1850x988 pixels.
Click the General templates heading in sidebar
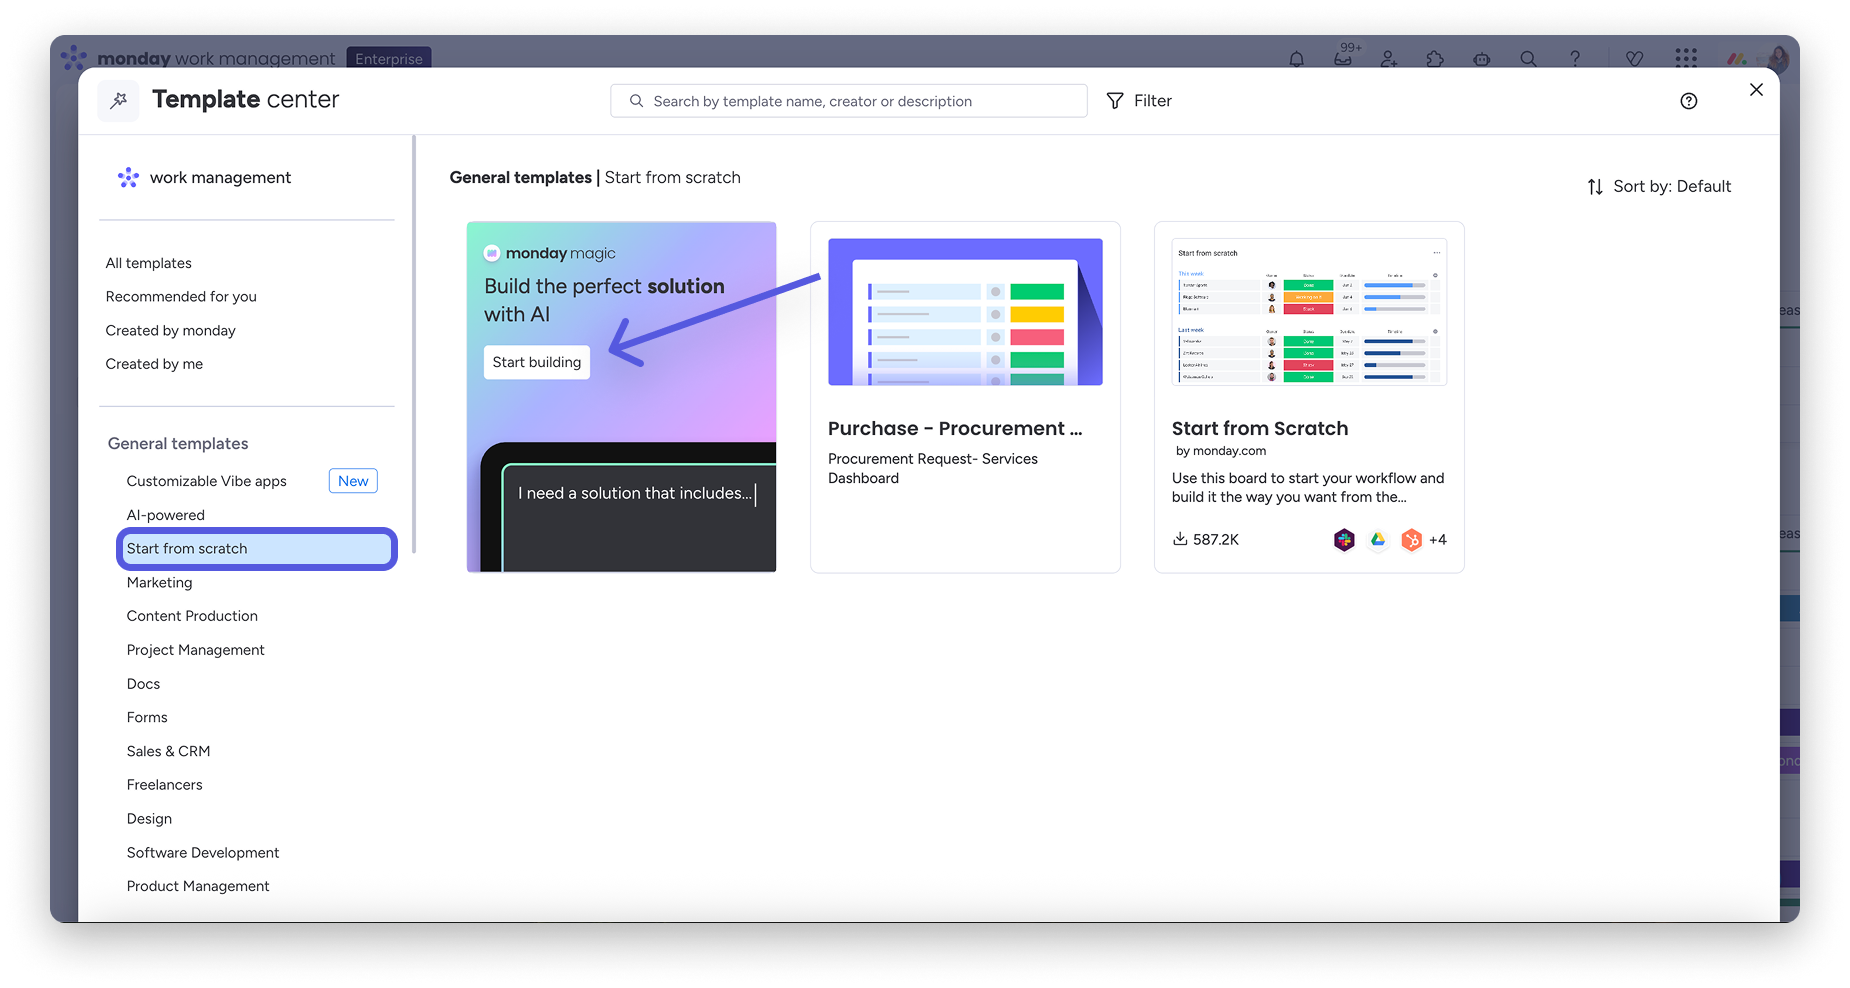click(x=178, y=444)
